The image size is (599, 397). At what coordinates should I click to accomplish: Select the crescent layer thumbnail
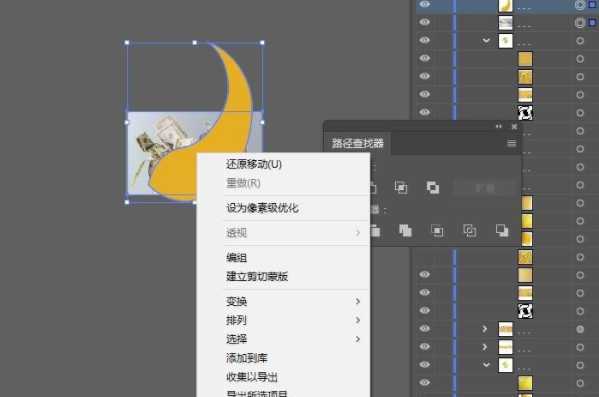click(505, 5)
